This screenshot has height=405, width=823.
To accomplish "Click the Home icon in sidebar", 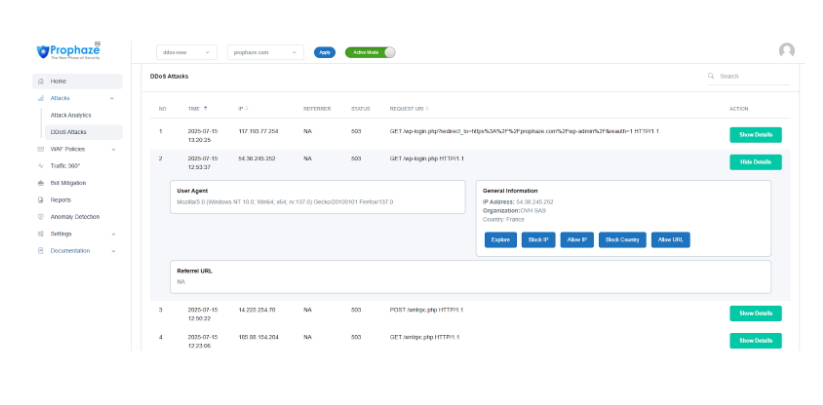I will tap(40, 81).
